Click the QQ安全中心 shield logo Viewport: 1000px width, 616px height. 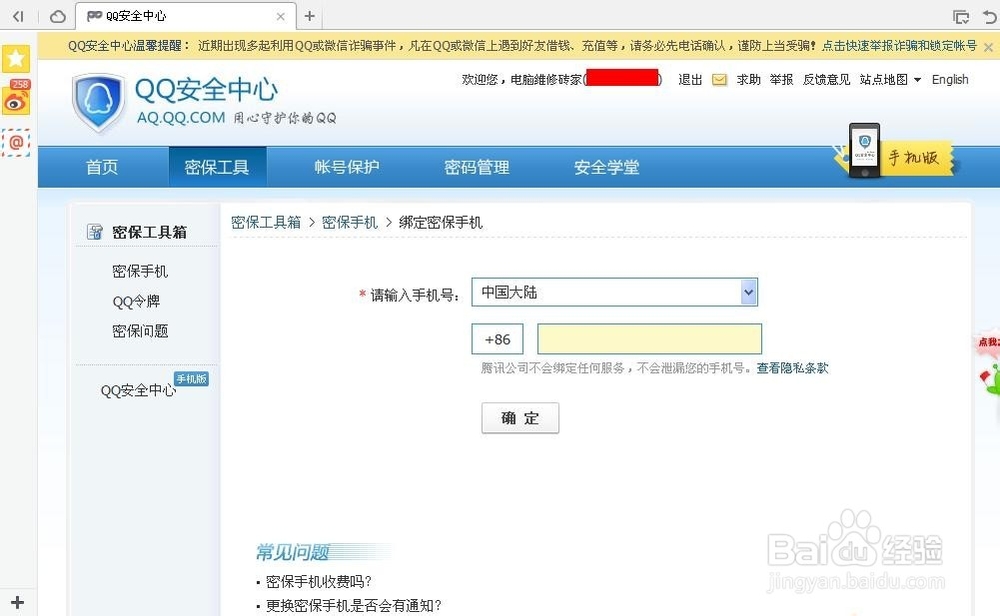[98, 103]
